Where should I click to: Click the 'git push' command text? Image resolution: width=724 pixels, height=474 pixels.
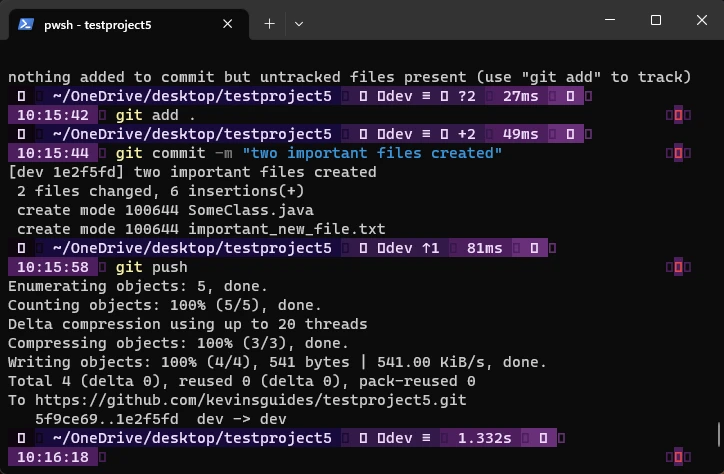151,267
